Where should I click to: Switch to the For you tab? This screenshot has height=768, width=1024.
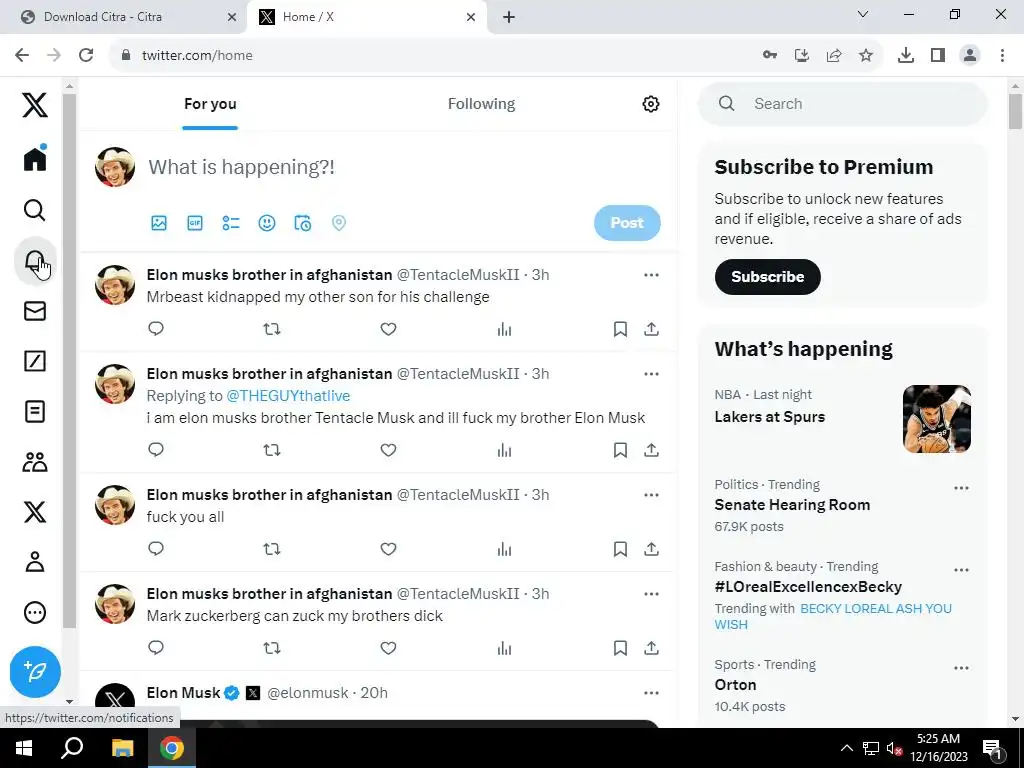(210, 104)
